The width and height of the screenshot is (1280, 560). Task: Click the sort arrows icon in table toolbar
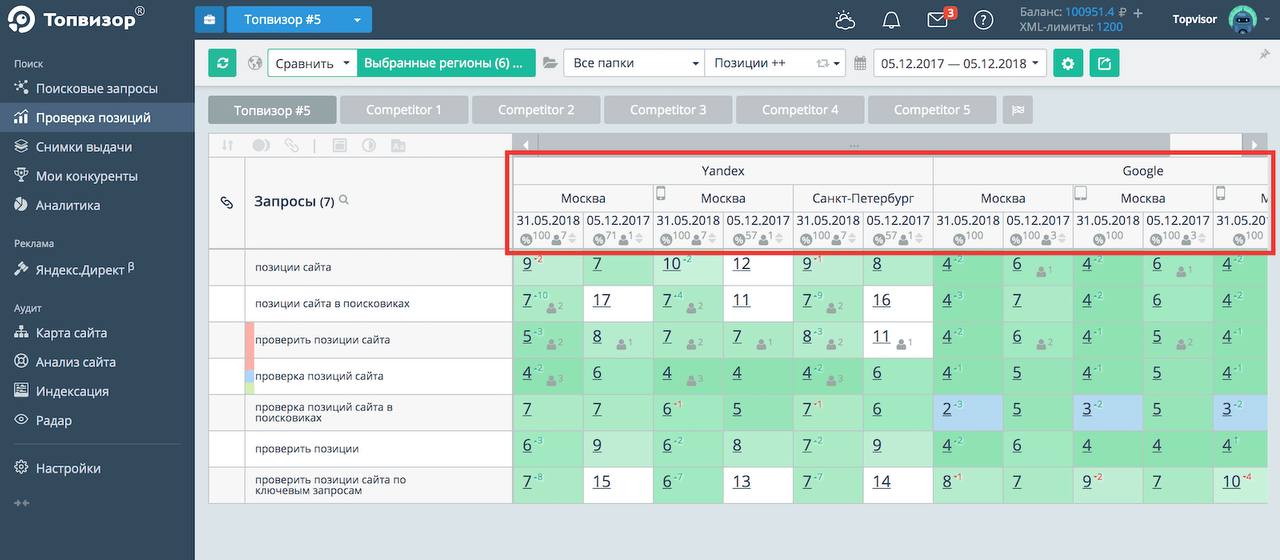point(227,145)
